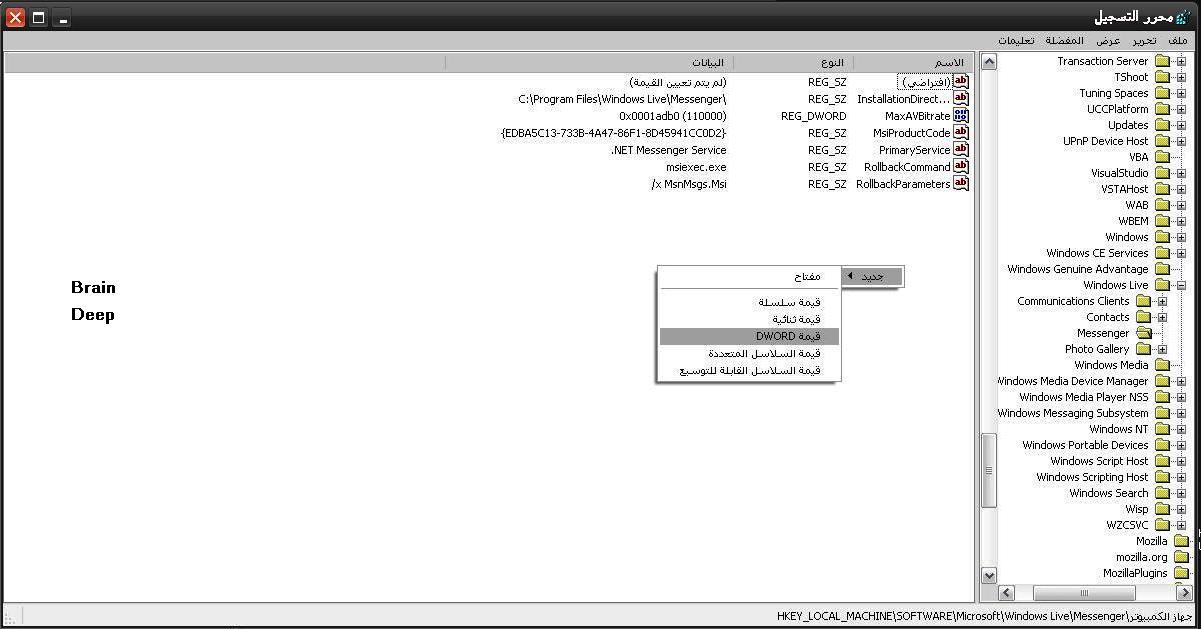Click the tree horizontal scrollbar thumb
This screenshot has width=1201, height=629.
click(1083, 593)
